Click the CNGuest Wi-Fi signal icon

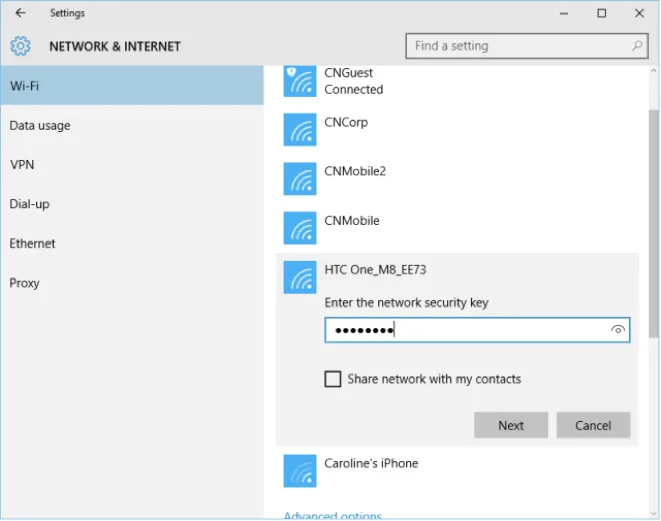300,81
